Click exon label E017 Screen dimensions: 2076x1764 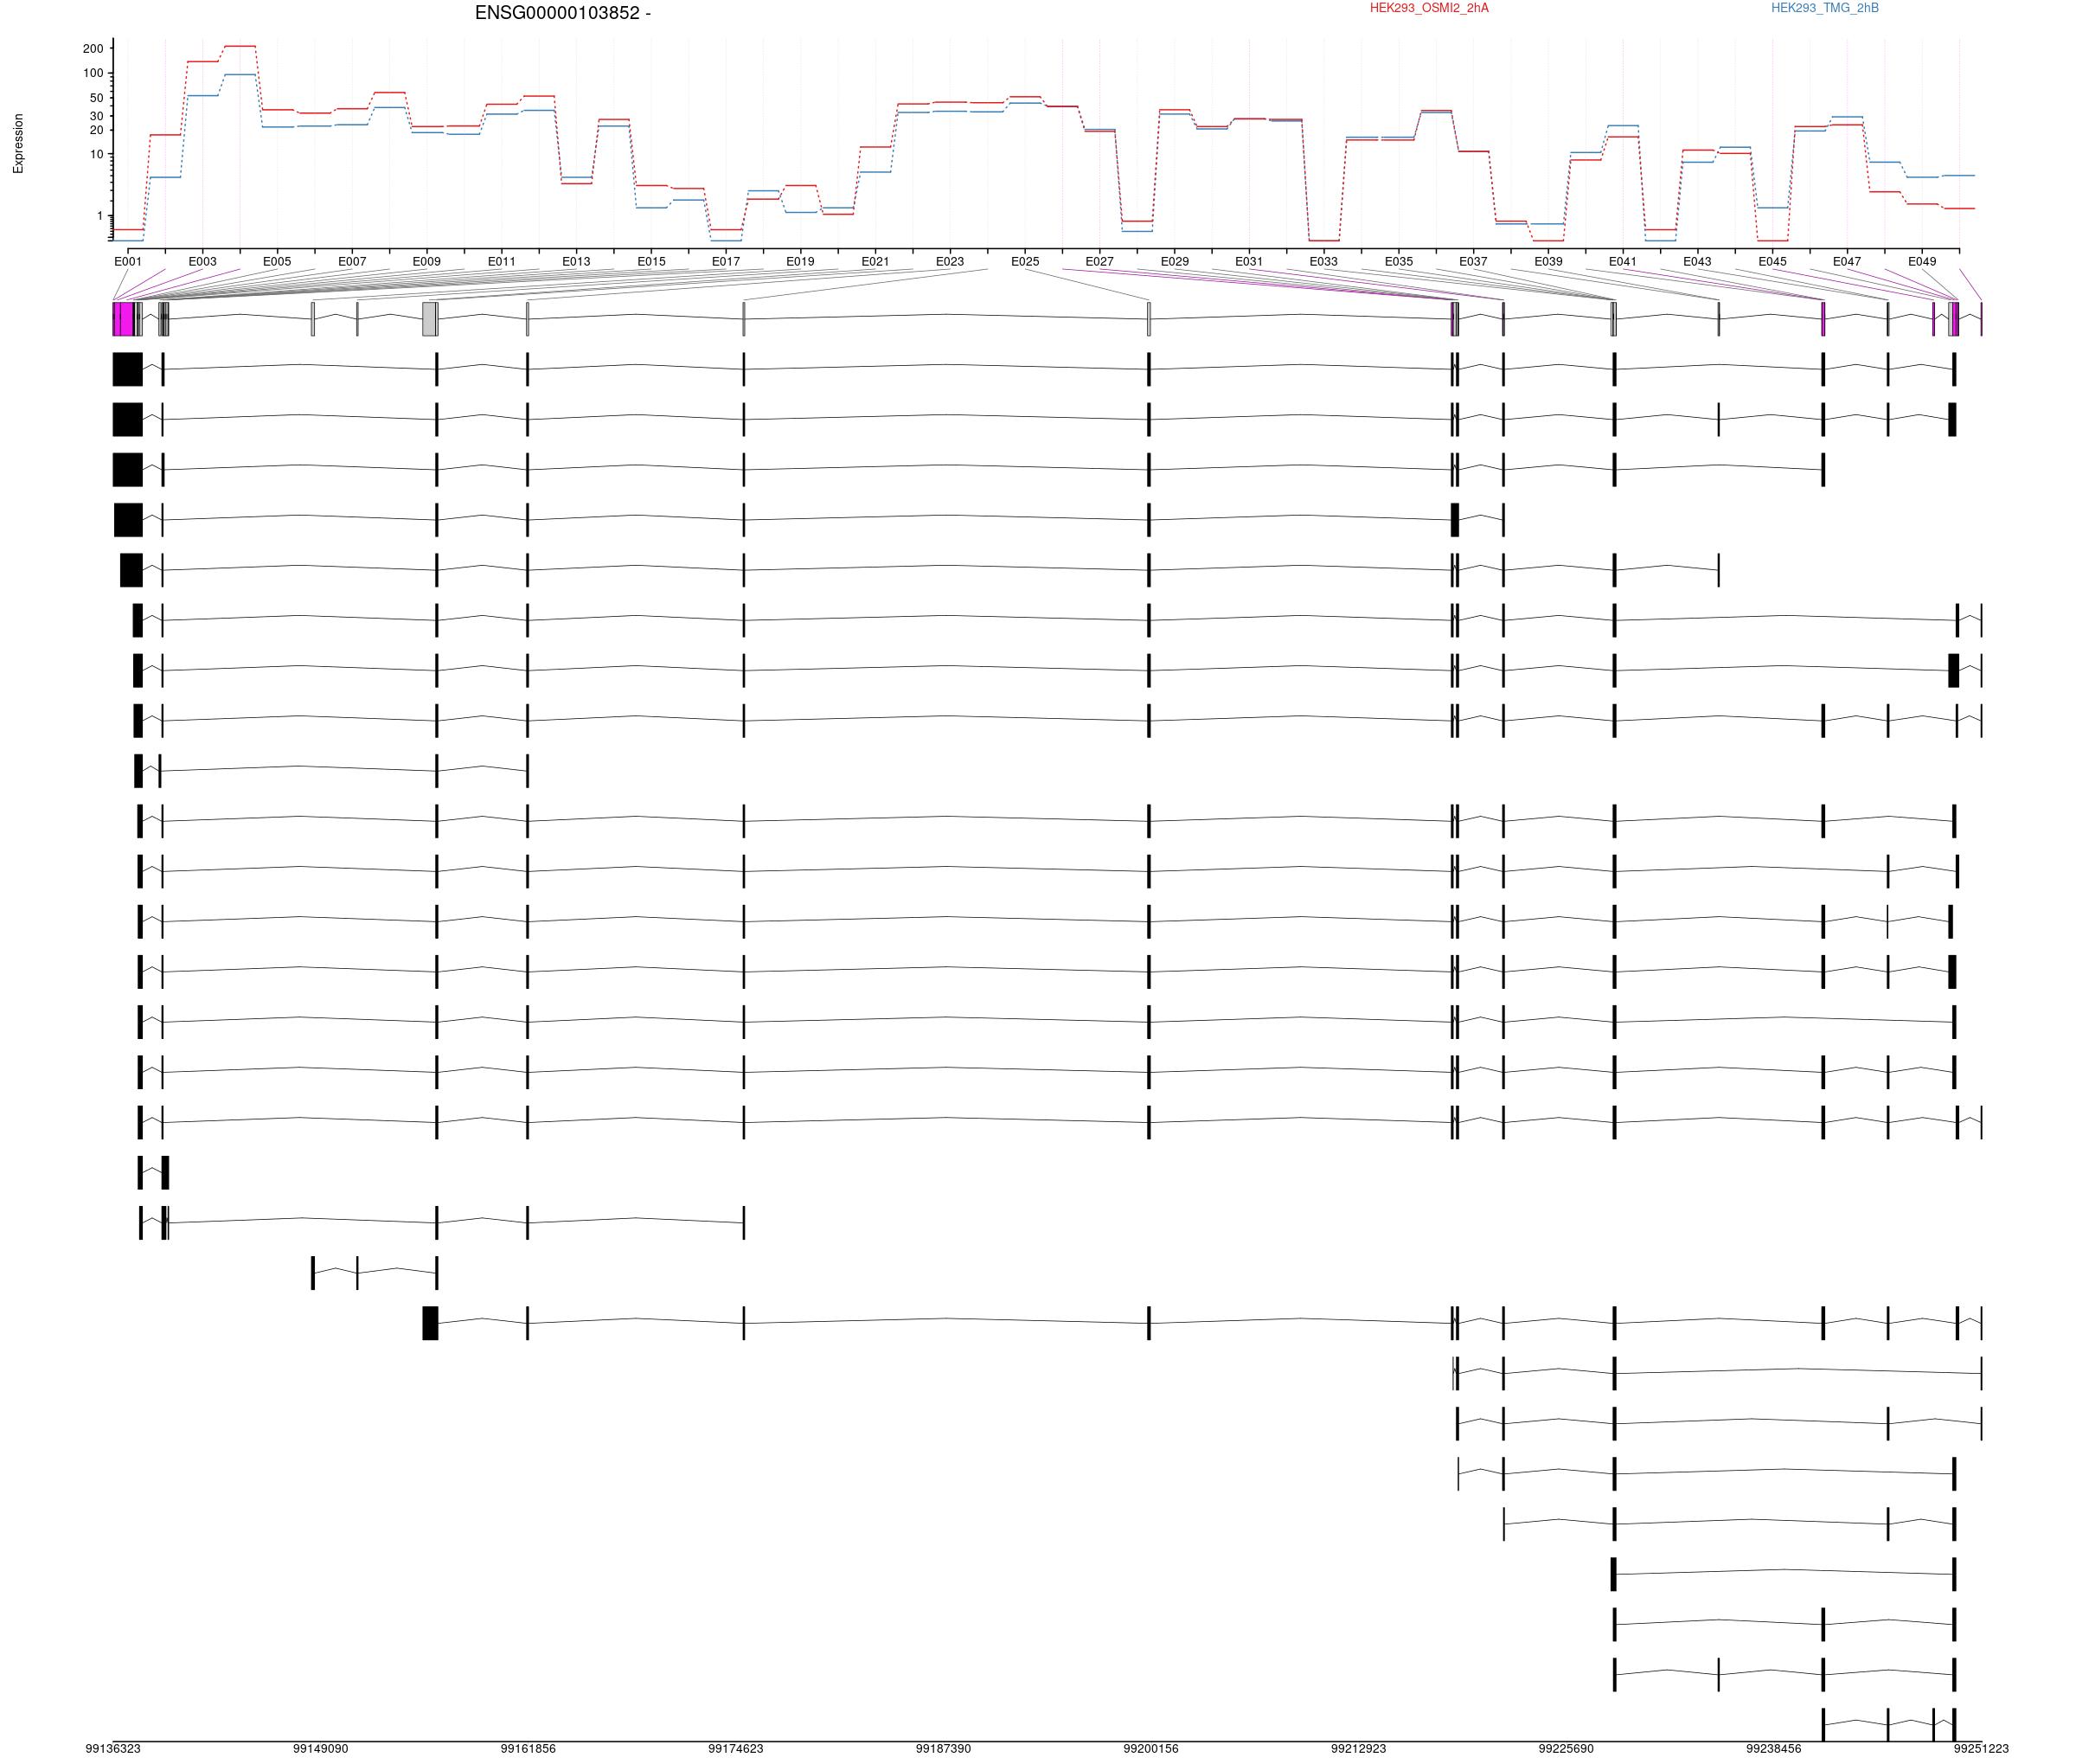pyautogui.click(x=726, y=262)
